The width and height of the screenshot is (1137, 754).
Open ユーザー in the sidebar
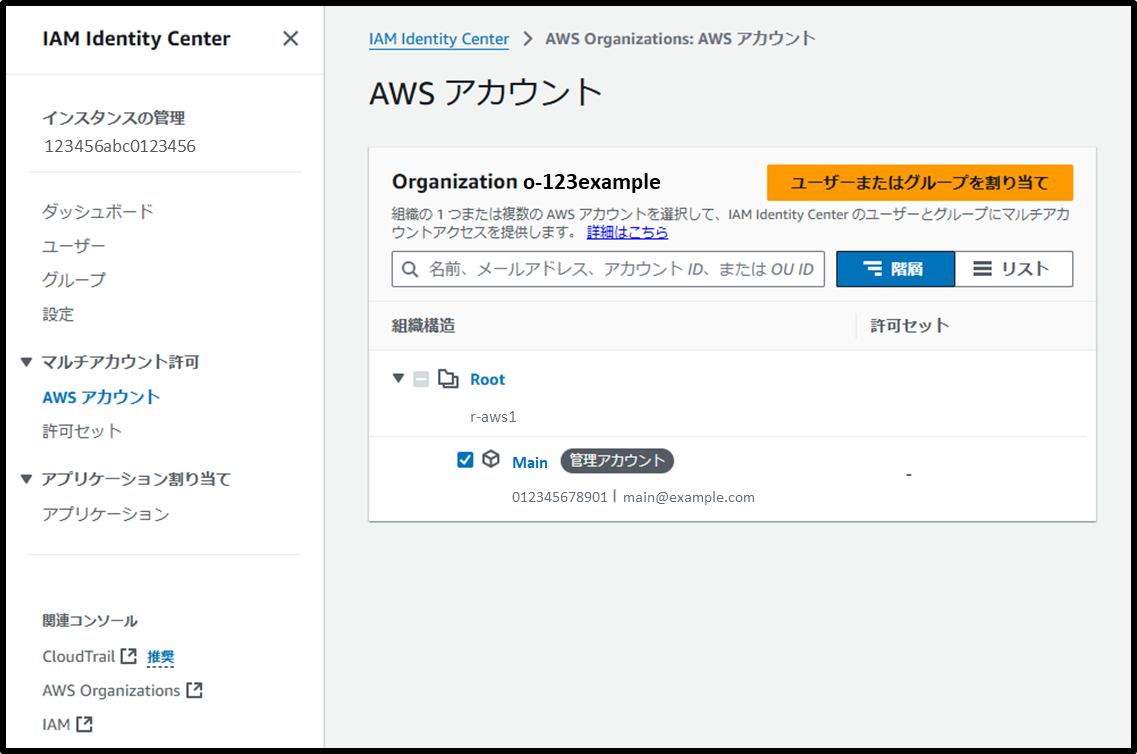click(74, 246)
